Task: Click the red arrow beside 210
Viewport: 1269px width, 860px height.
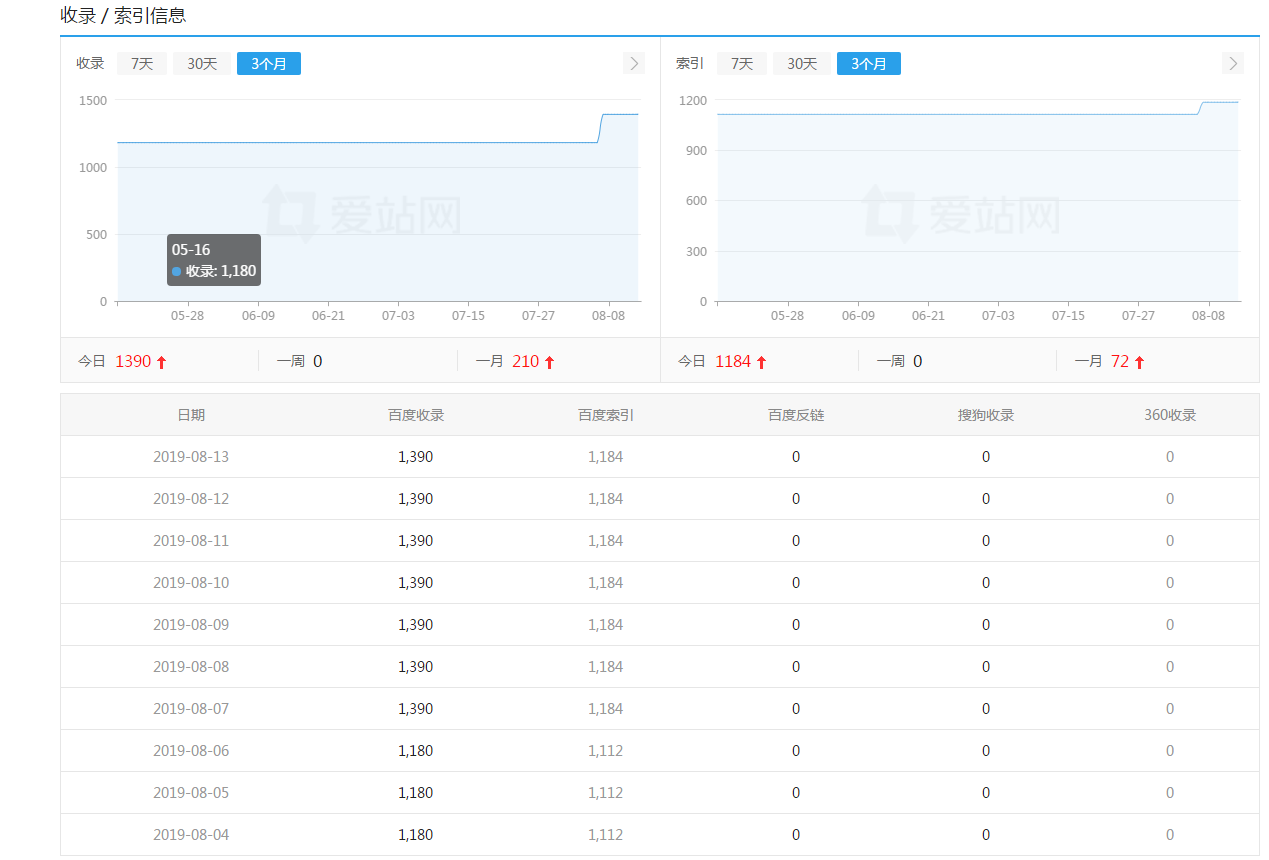Action: [549, 362]
